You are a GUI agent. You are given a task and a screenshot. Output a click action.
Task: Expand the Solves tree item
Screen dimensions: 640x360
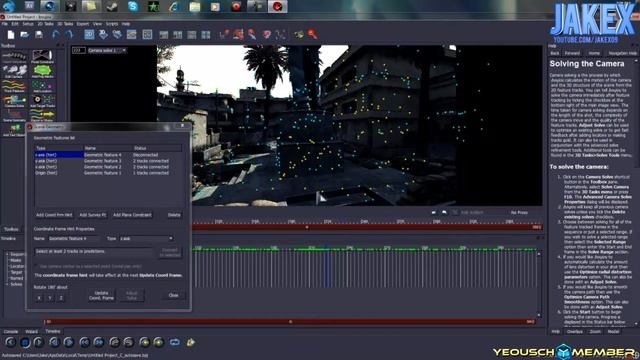[7, 284]
